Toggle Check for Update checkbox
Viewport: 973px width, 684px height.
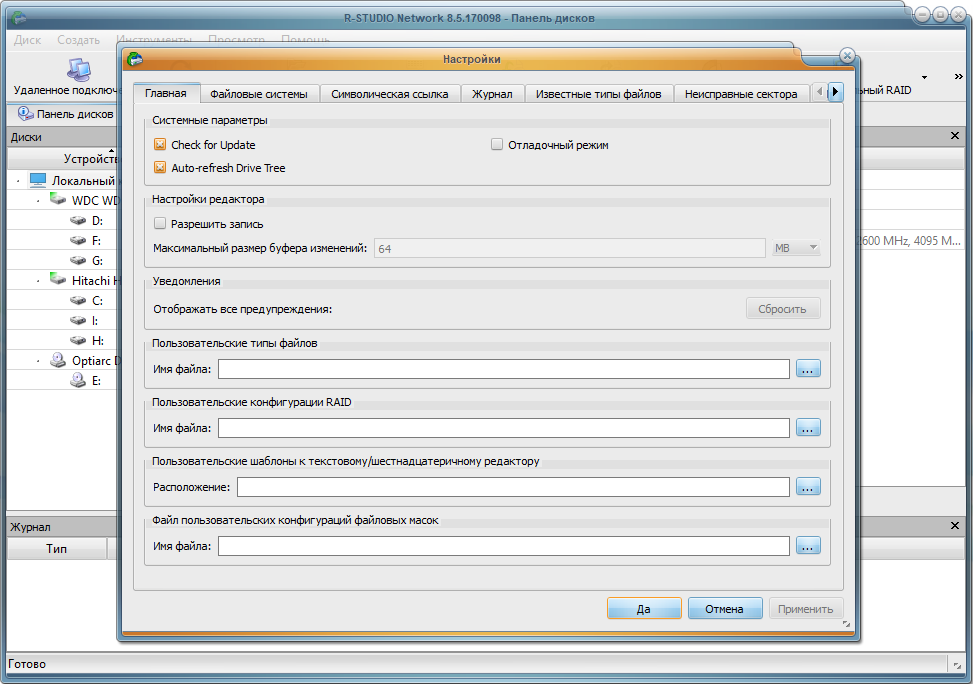(160, 145)
